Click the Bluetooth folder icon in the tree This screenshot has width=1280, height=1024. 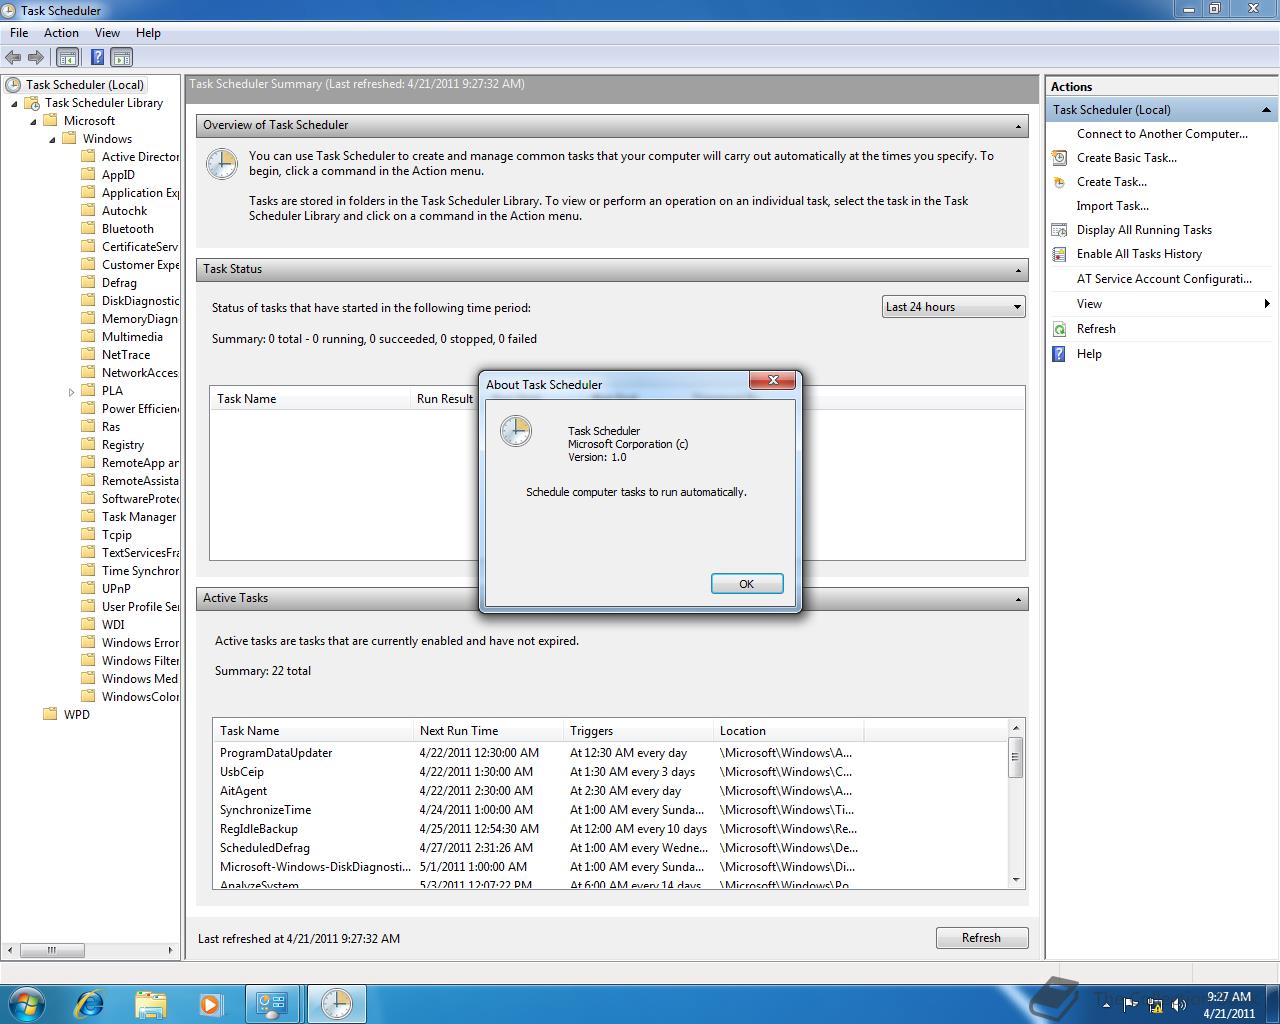[x=89, y=229]
